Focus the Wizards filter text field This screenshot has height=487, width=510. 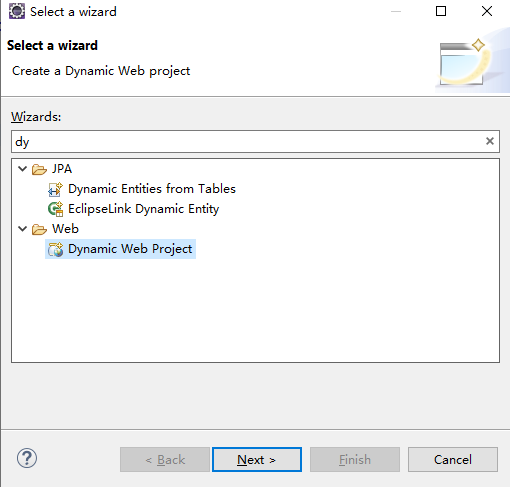click(248, 142)
